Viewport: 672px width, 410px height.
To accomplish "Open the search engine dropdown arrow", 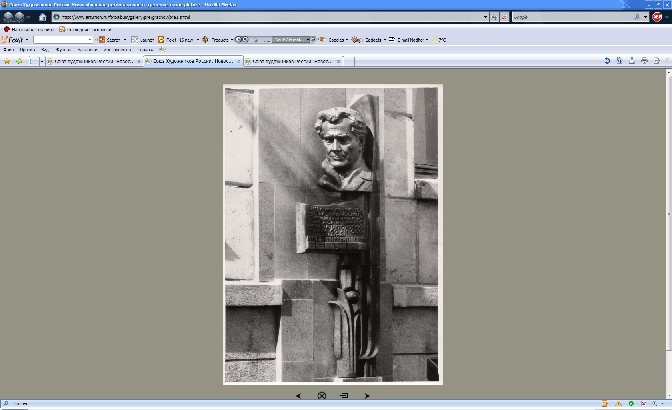I will 645,17.
